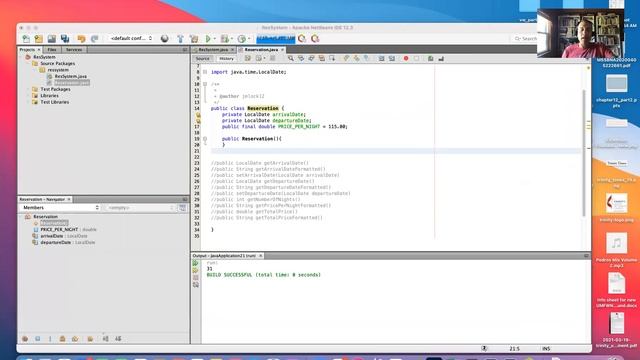Select Test Libraries in Projects tree
The image size is (640, 360).
(x=55, y=102)
